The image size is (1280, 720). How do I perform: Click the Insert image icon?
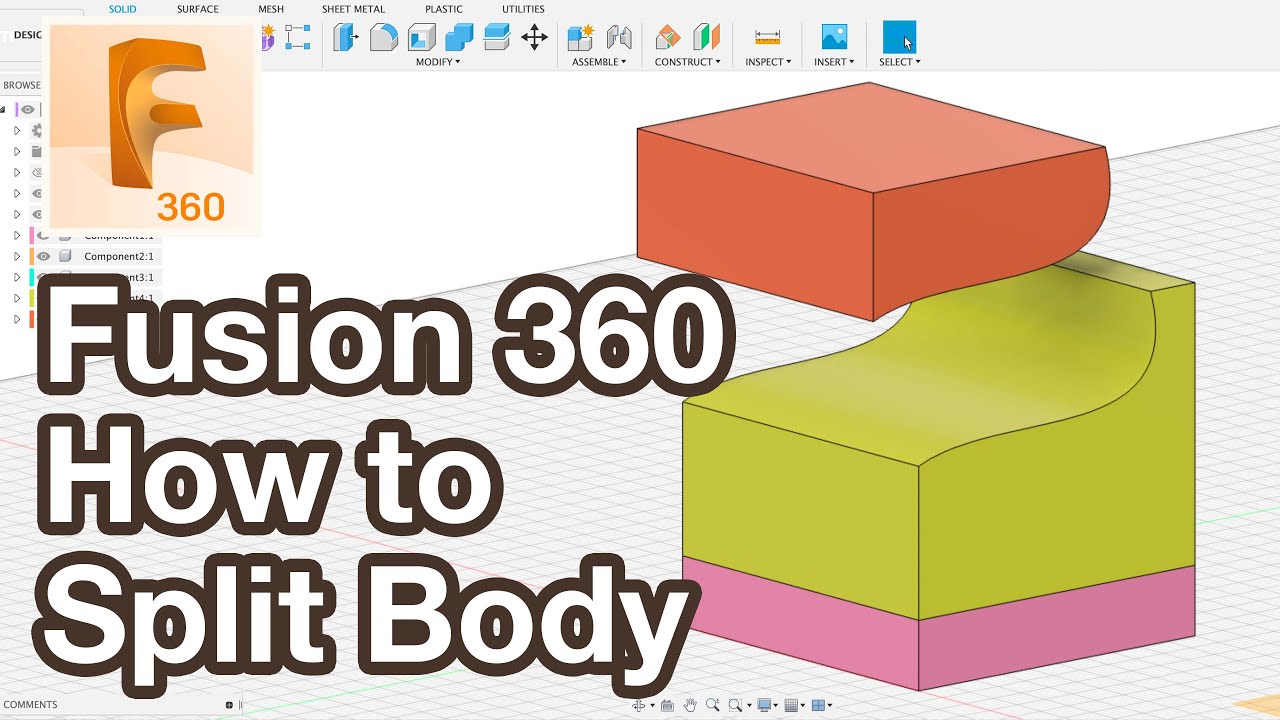tap(834, 38)
